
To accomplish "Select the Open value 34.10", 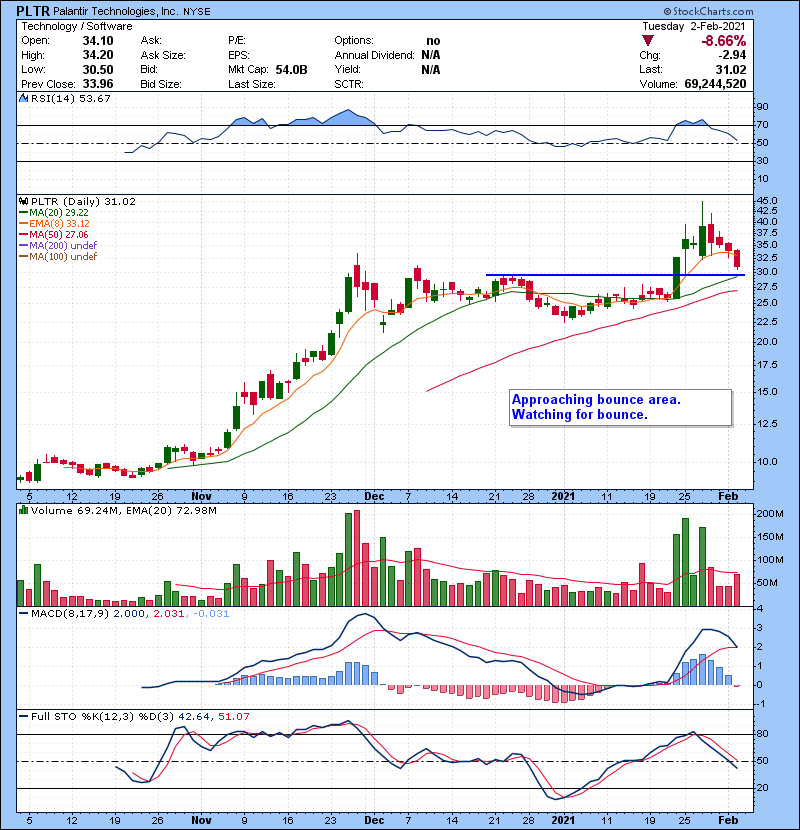I will (x=98, y=41).
